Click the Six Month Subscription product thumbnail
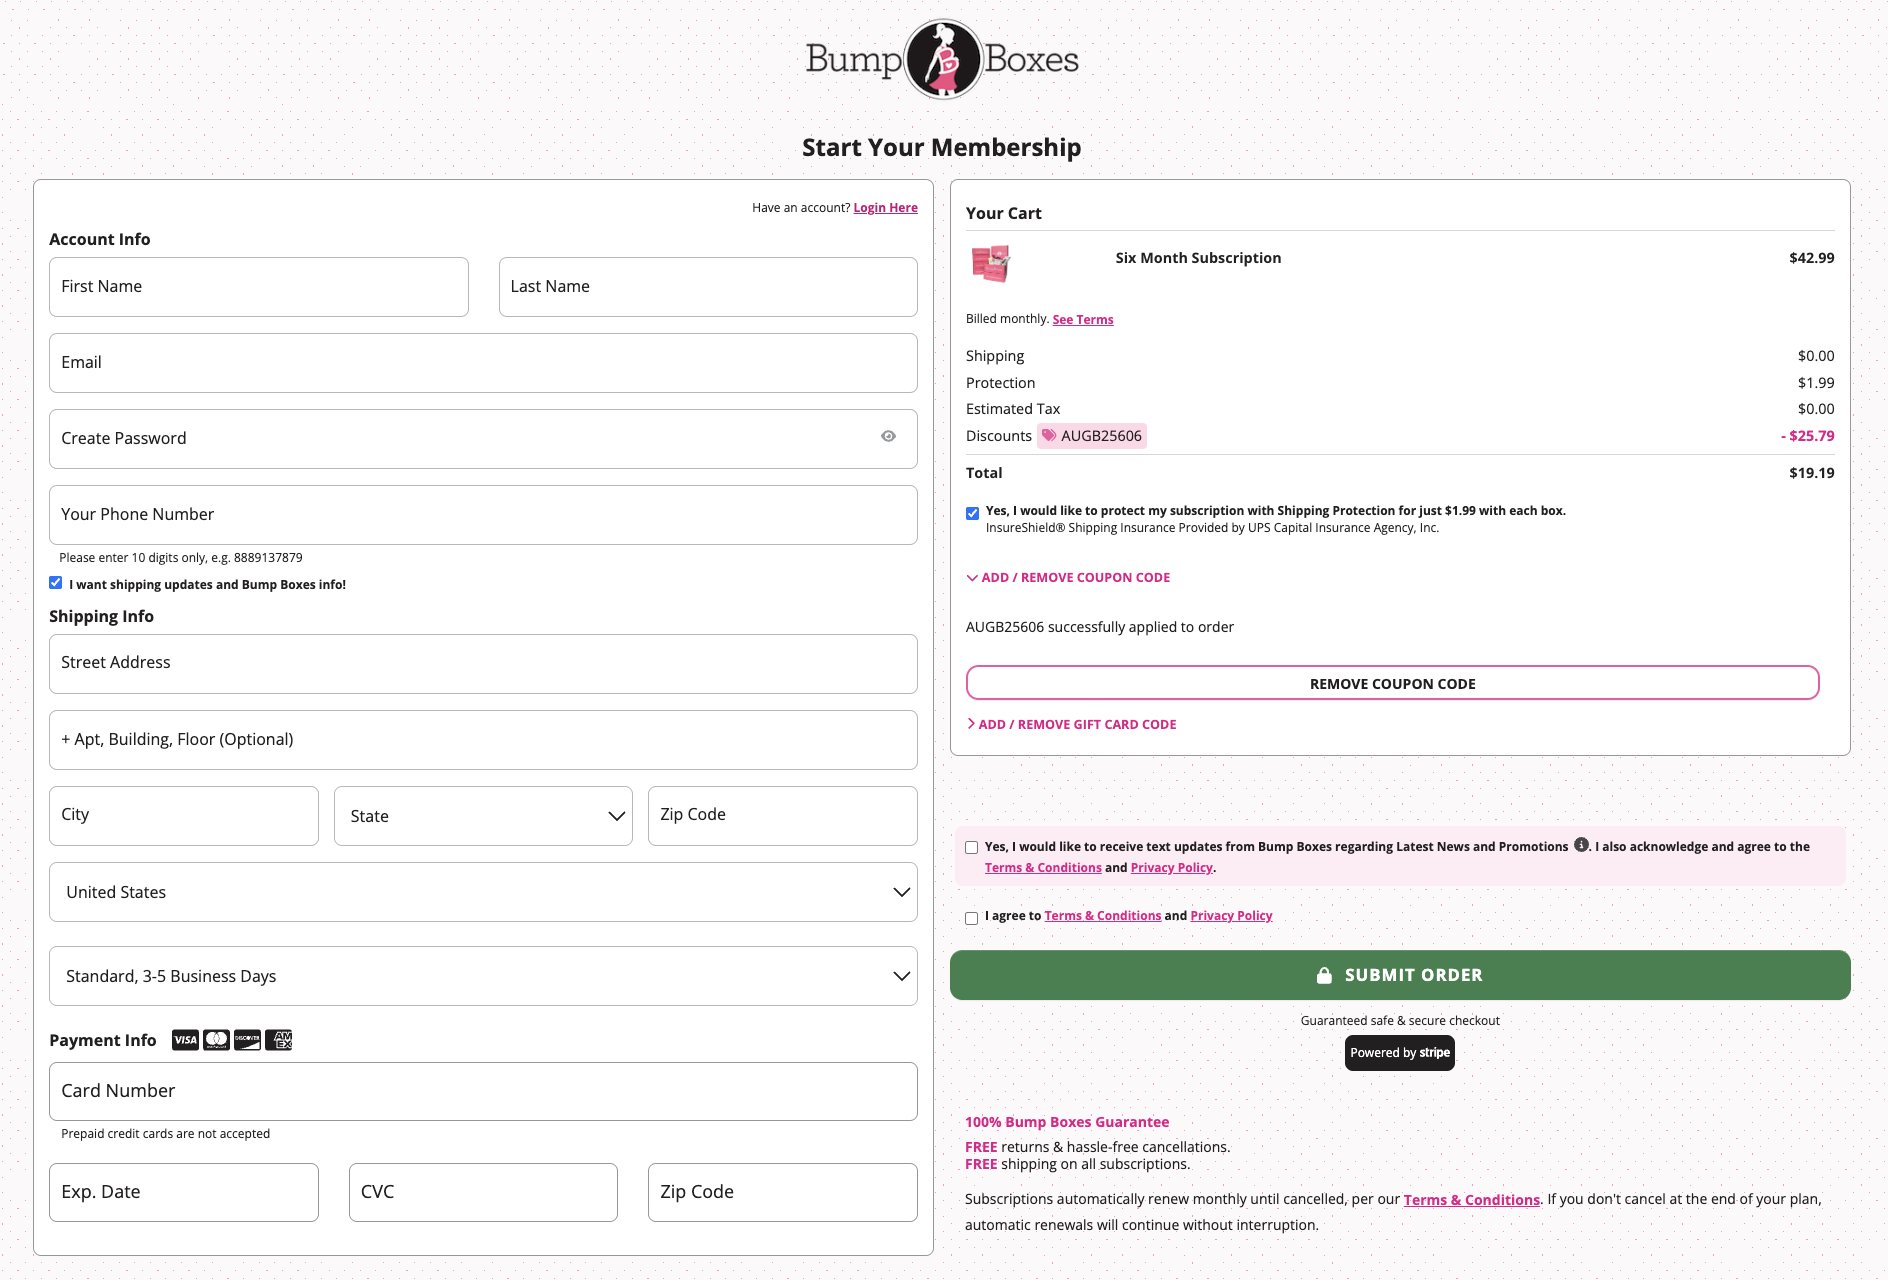 pyautogui.click(x=991, y=263)
